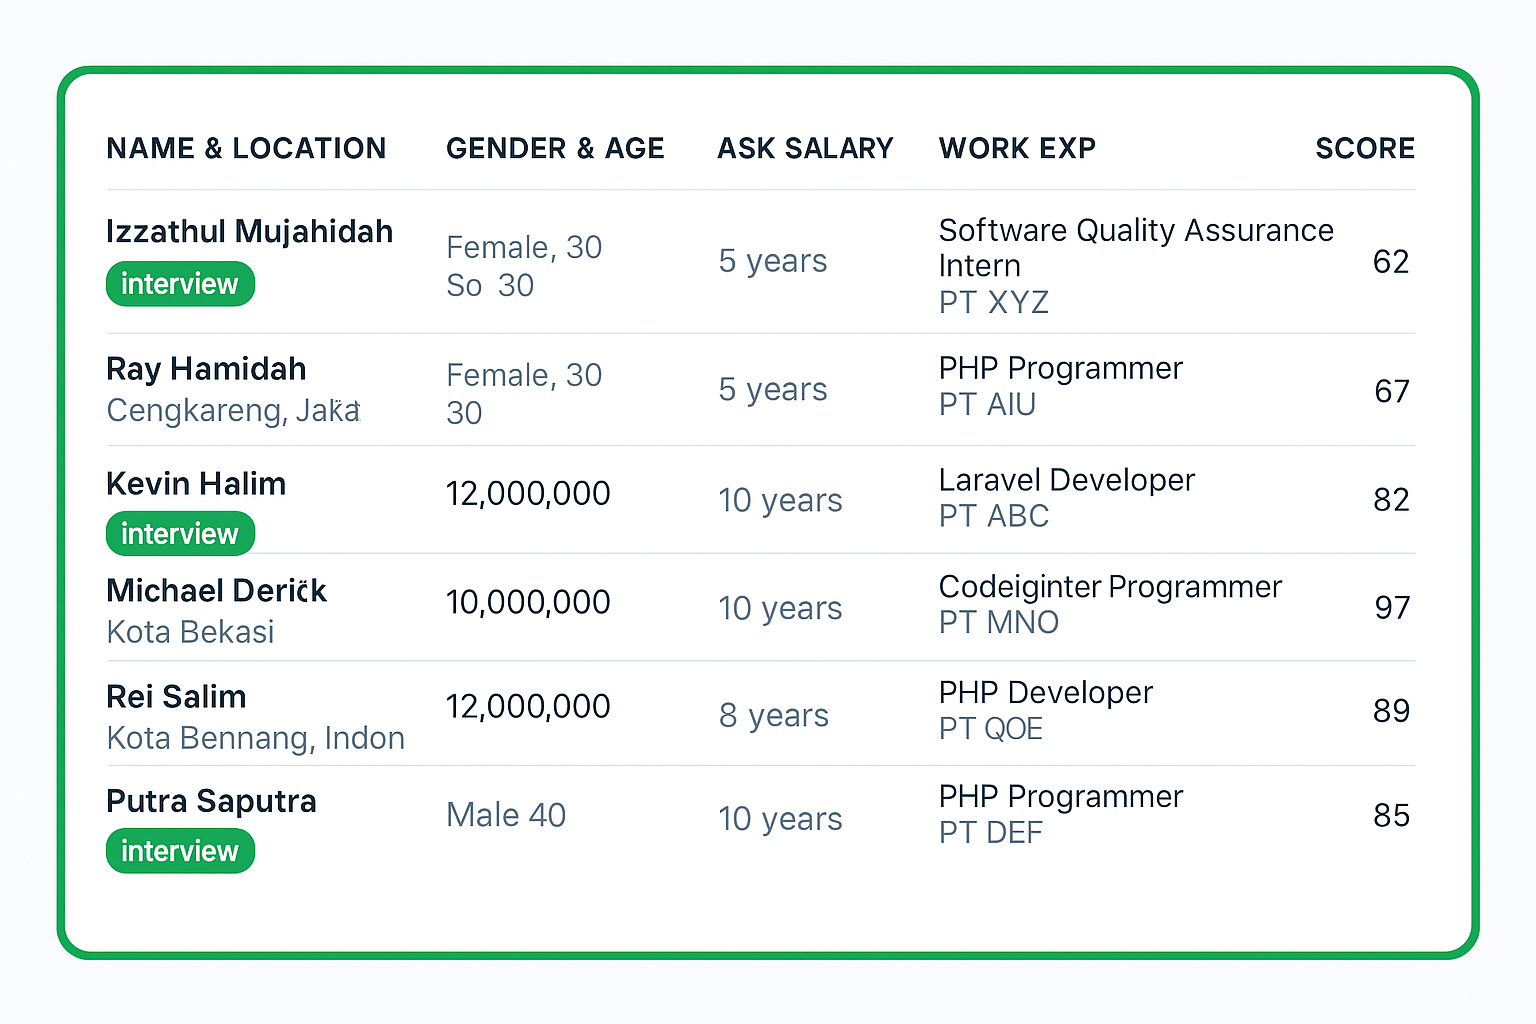
Task: Open candidate Rei Salim's name
Action: click(176, 696)
